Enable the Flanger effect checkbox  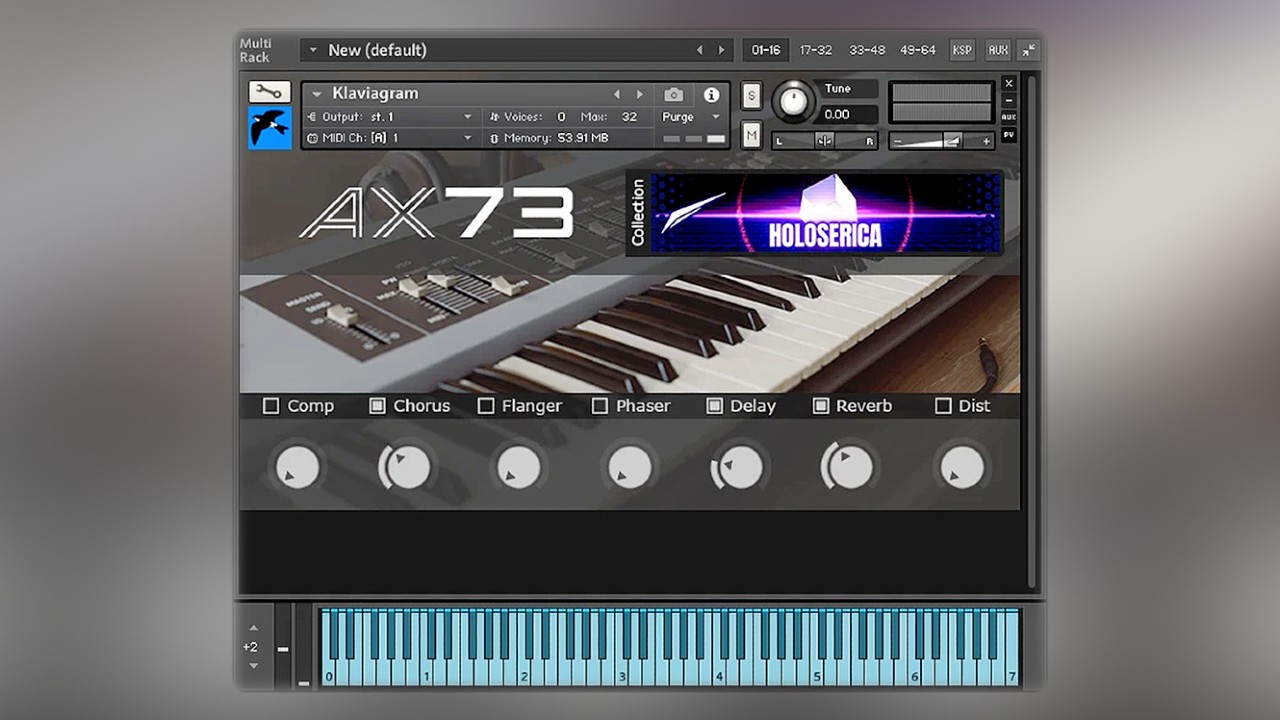pyautogui.click(x=486, y=406)
